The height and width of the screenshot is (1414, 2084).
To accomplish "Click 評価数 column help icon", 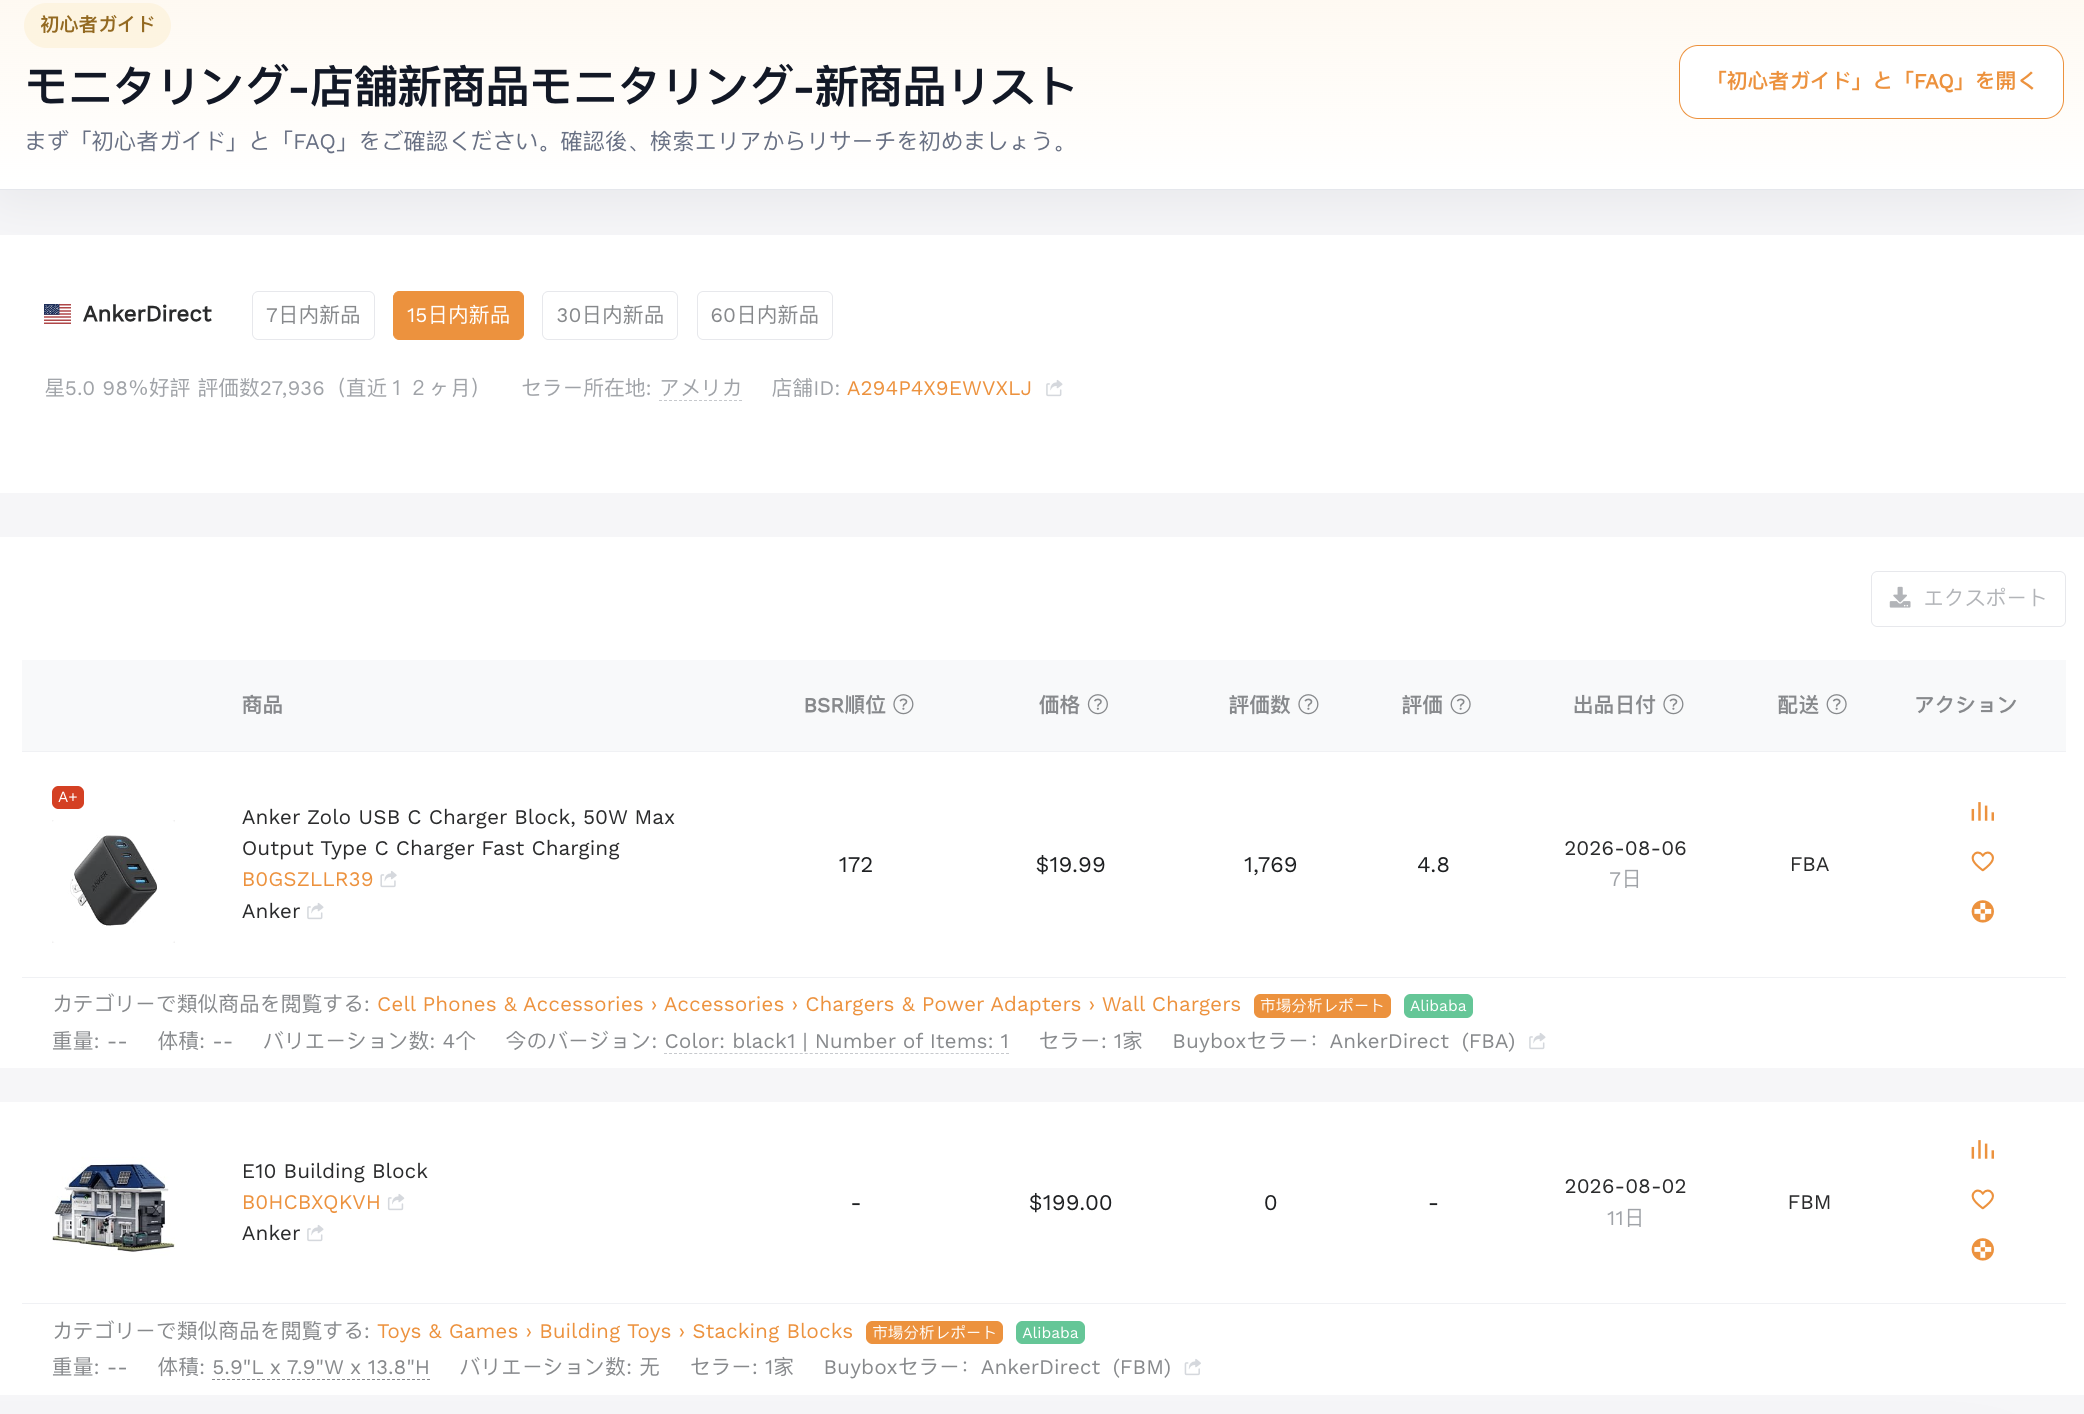I will (1308, 705).
